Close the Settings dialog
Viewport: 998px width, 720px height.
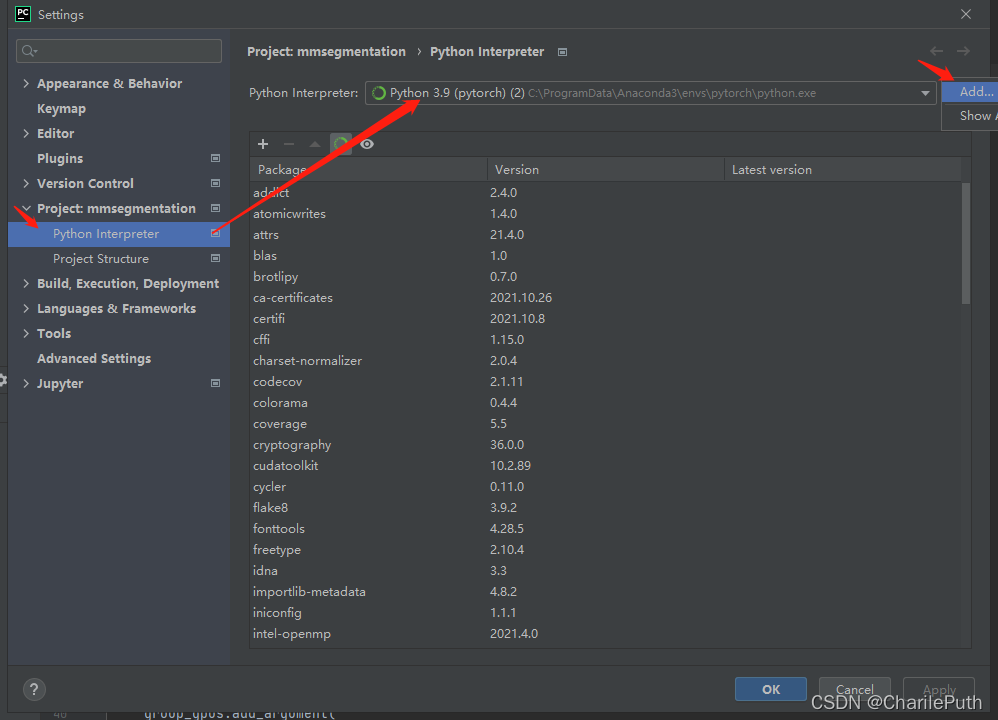pyautogui.click(x=966, y=14)
